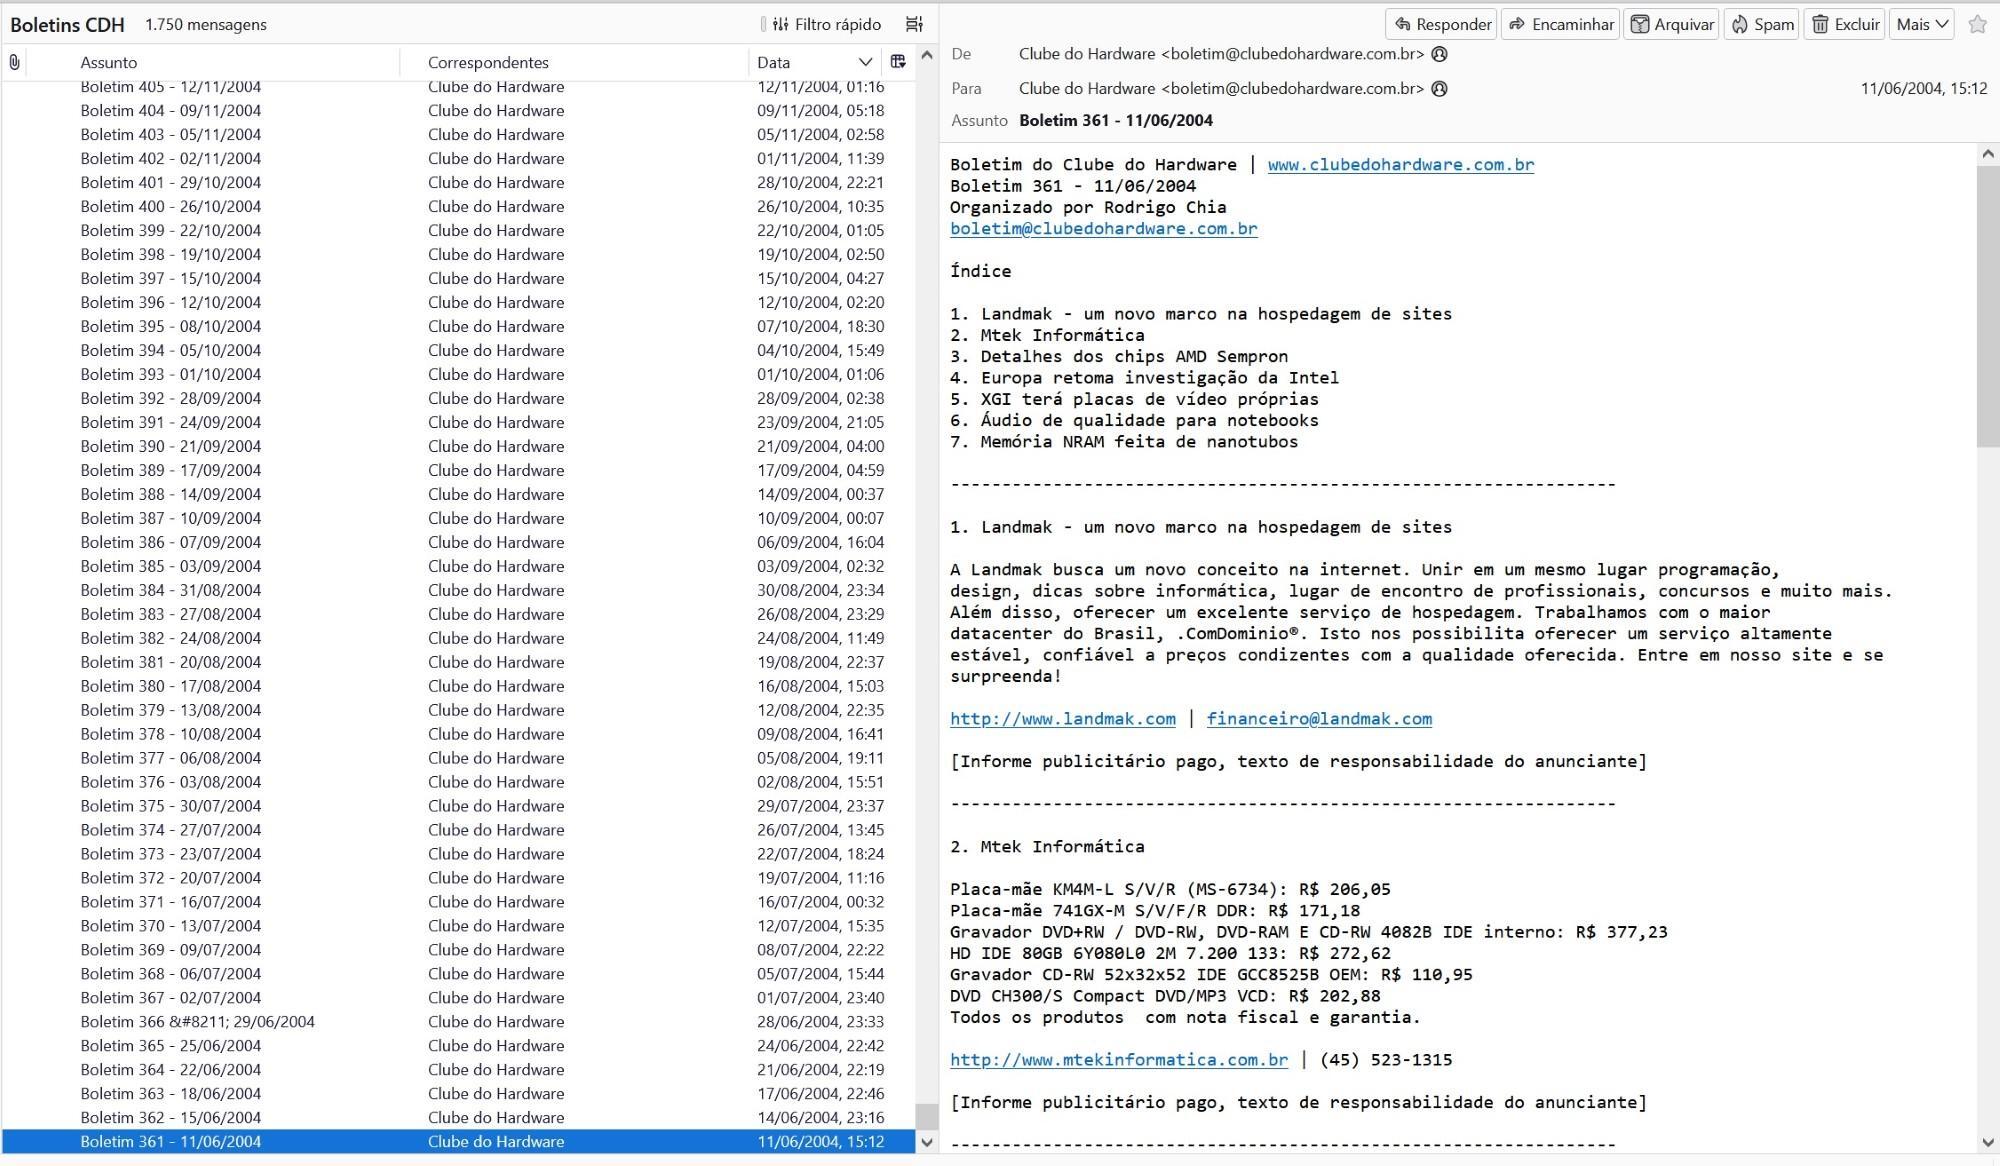
Task: Click recipient contact icon in Para field
Action: point(1440,88)
